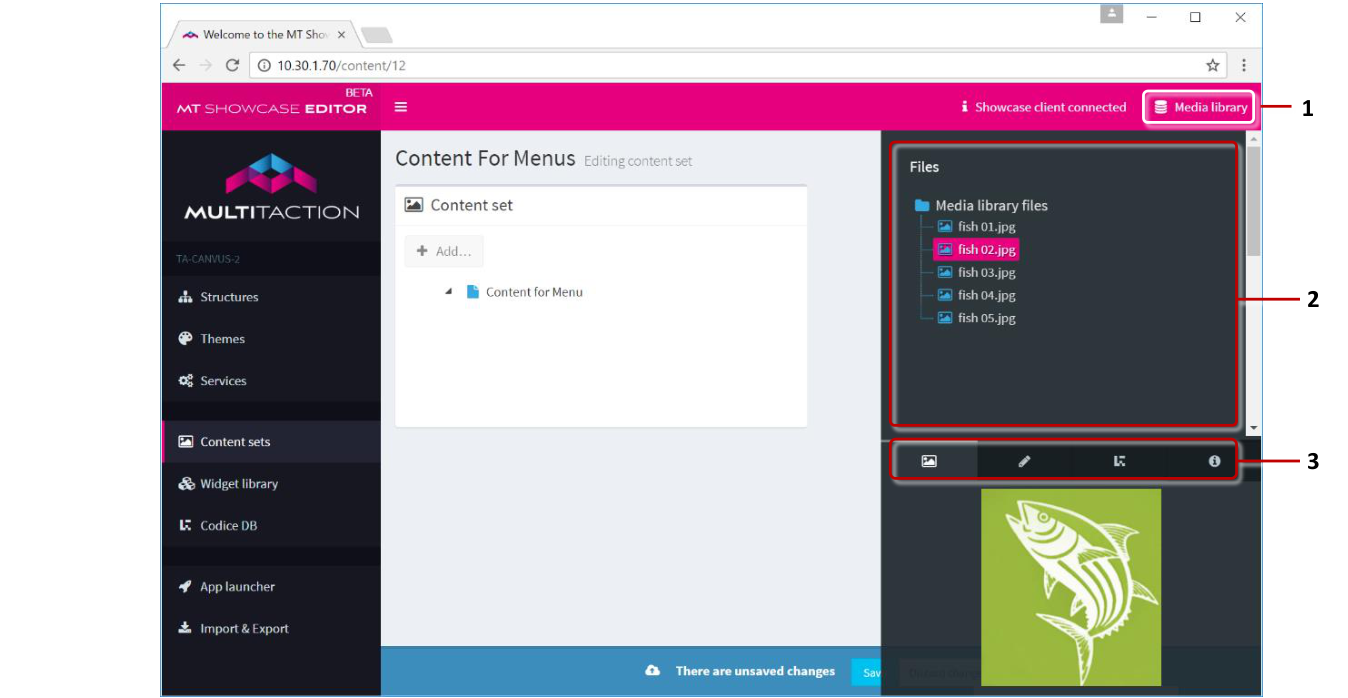Expand the Add... dropdown in Content set
The image size is (1348, 698).
[443, 251]
